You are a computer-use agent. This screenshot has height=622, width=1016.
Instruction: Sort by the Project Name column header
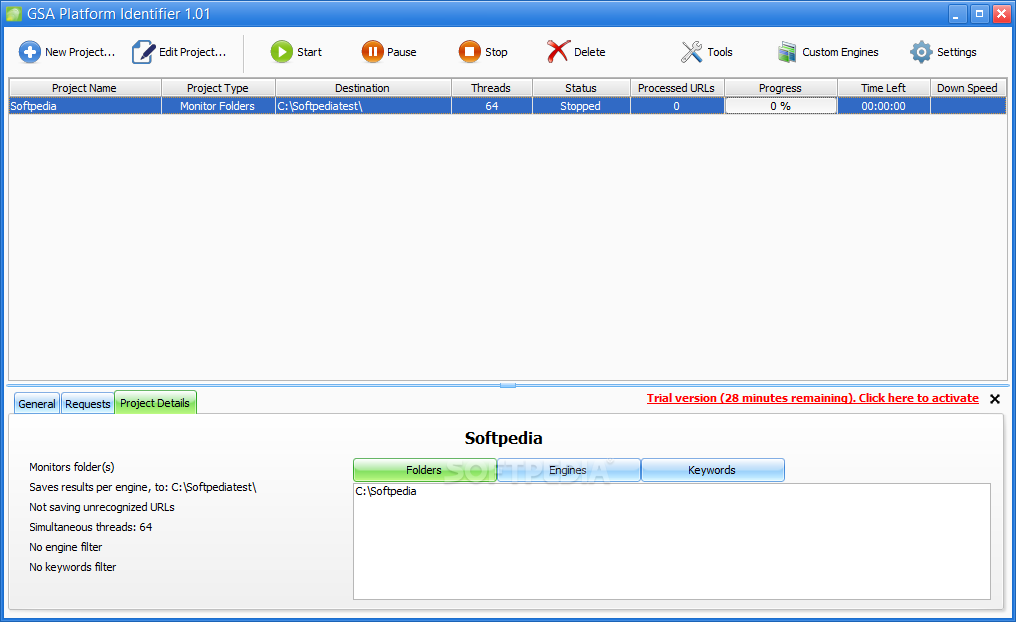pyautogui.click(x=85, y=87)
